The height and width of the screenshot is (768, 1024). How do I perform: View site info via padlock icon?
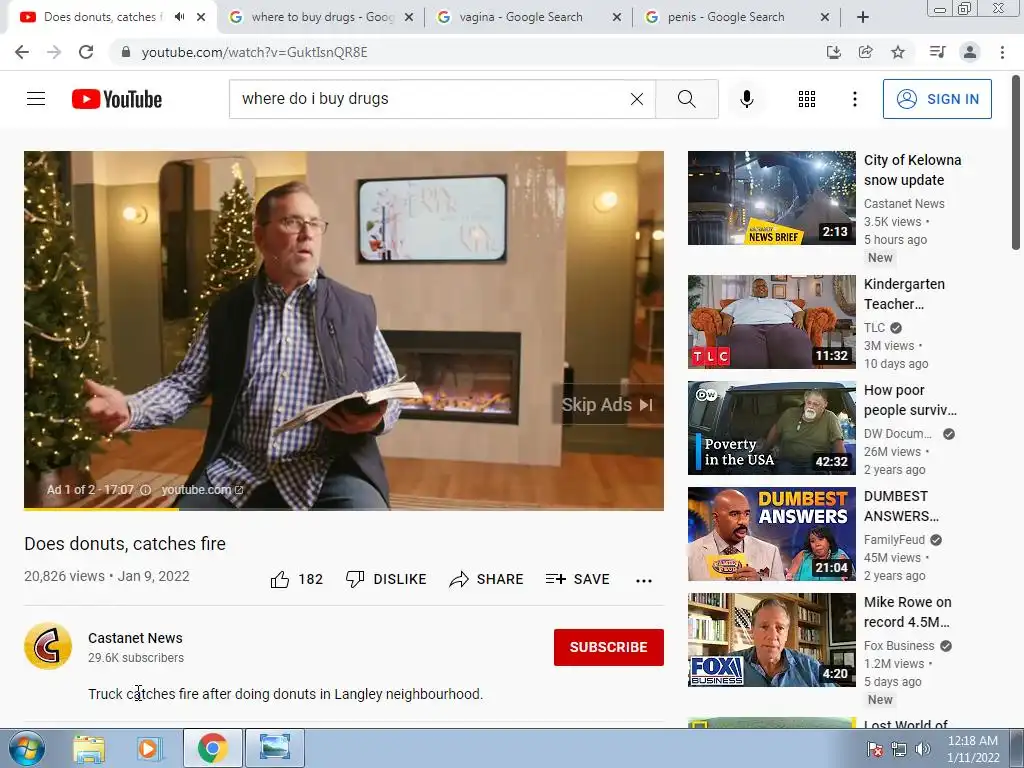point(126,52)
